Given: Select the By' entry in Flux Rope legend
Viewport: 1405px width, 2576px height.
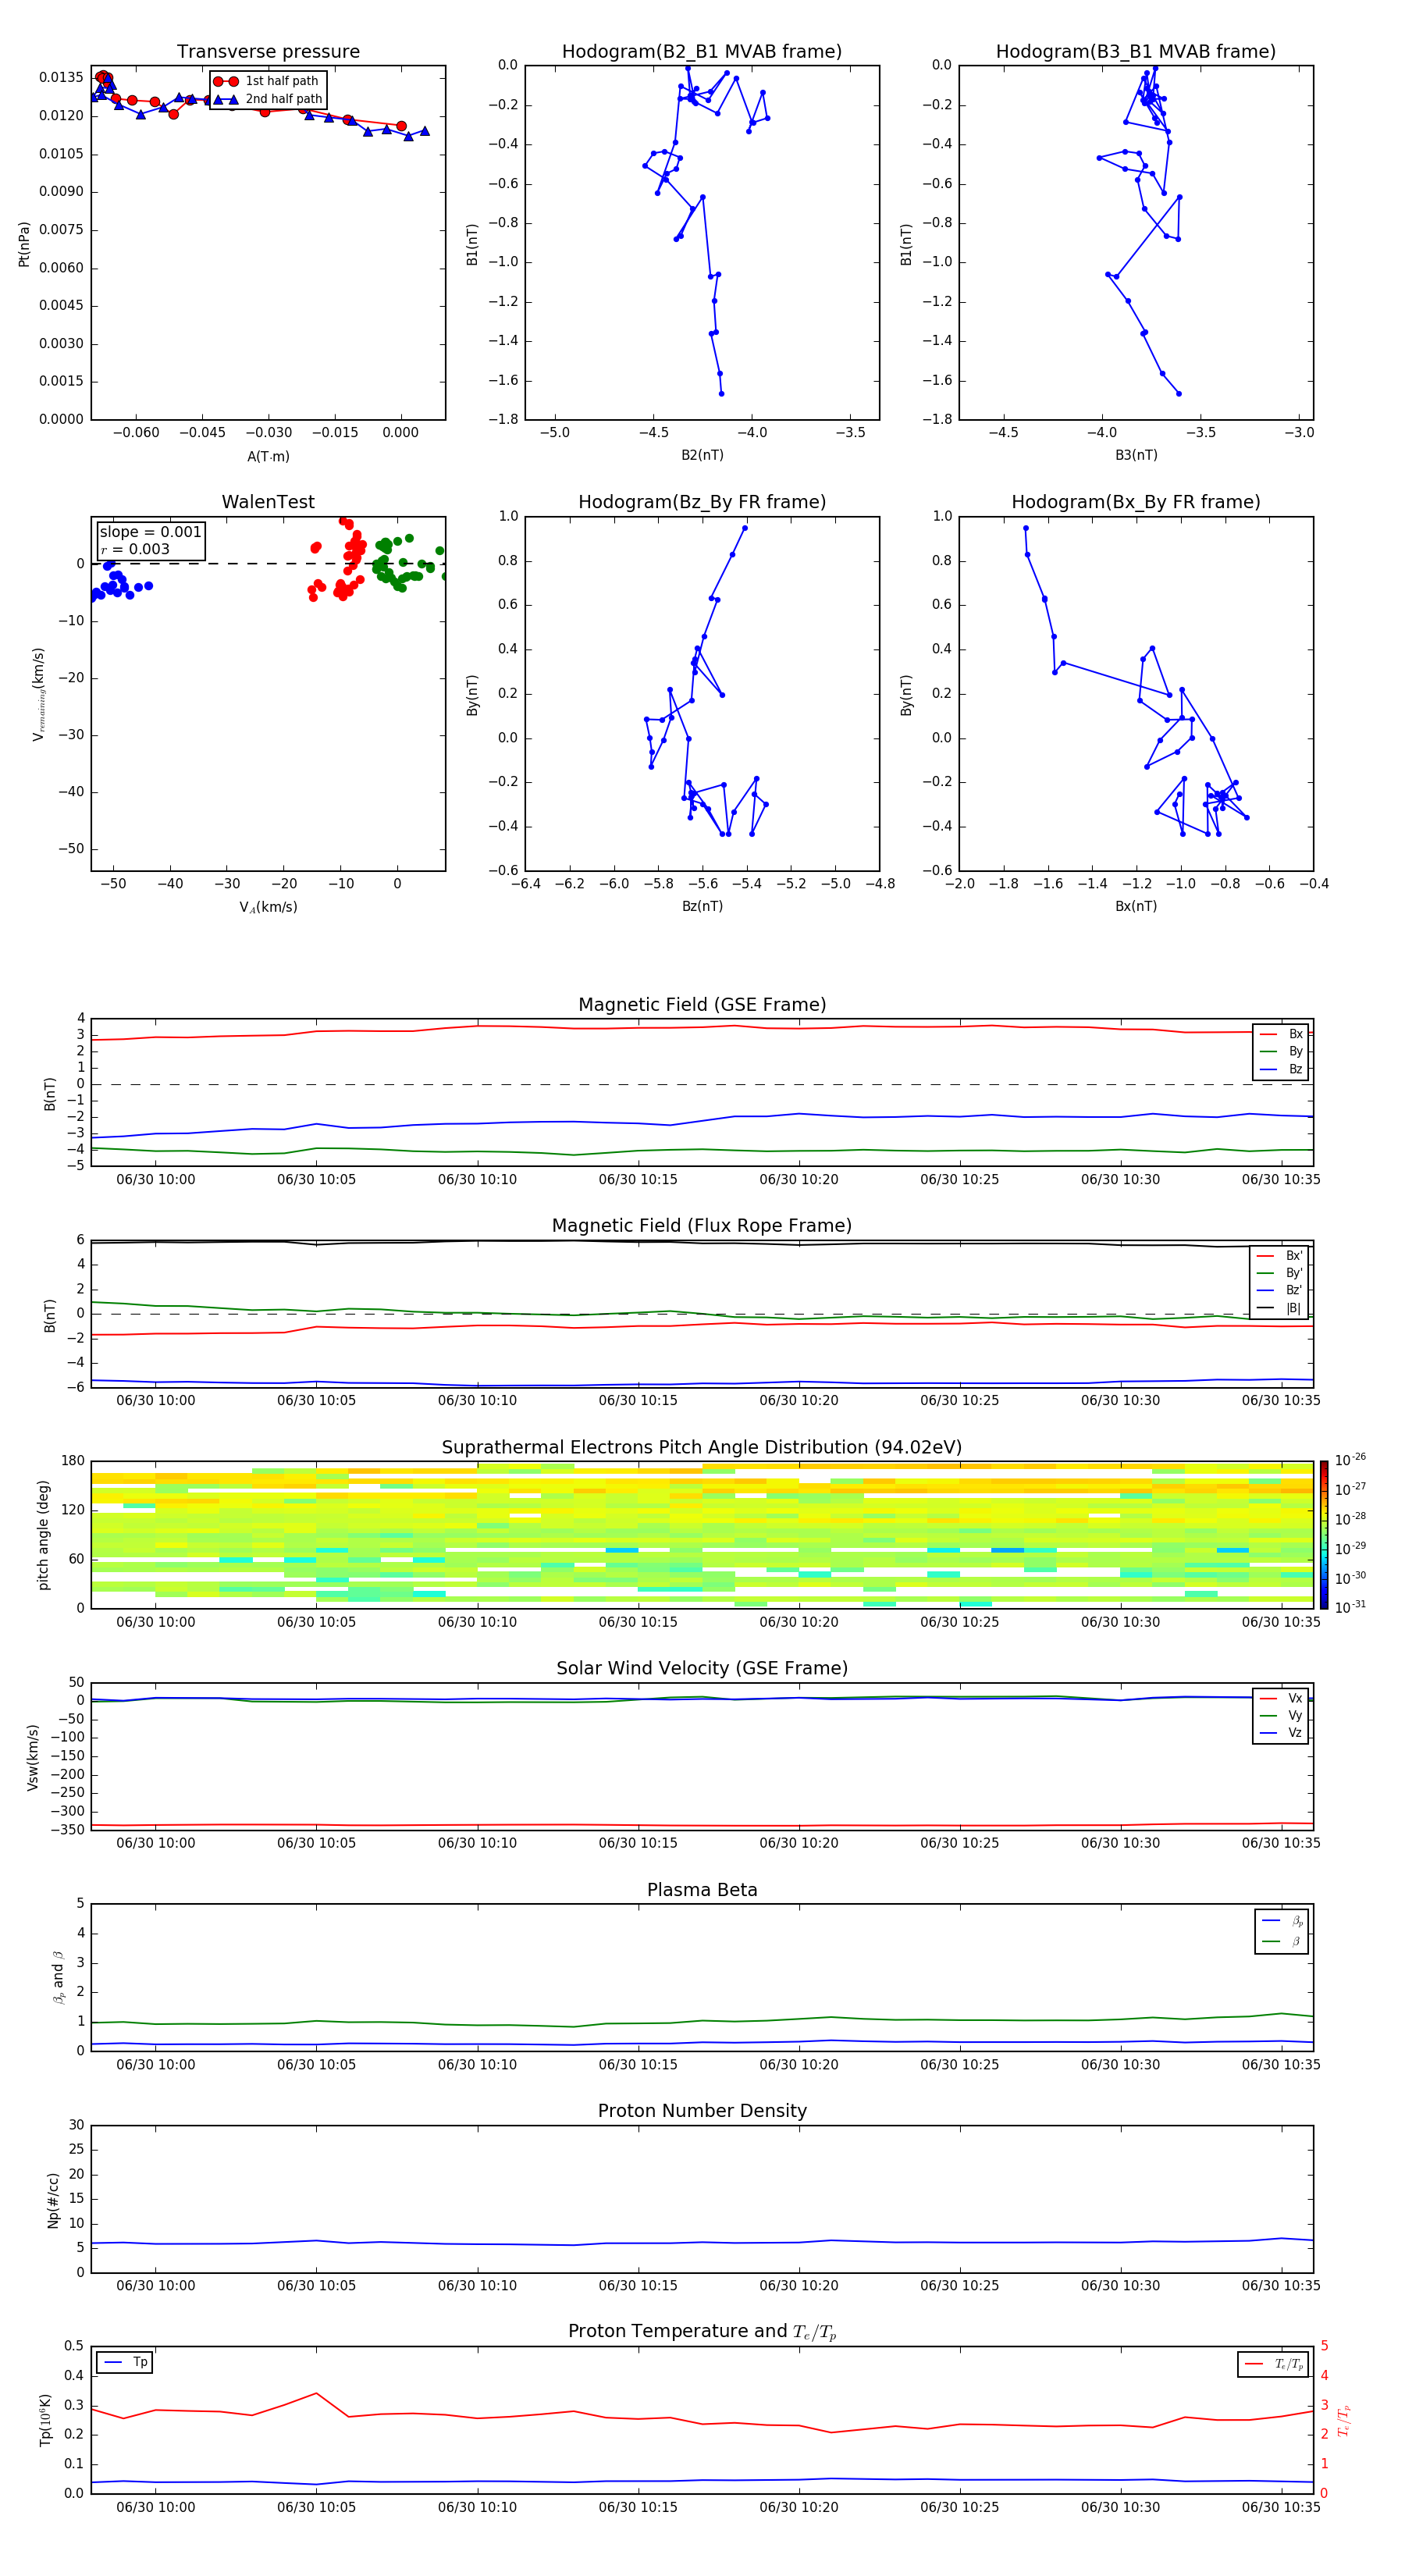Looking at the screenshot, I should click(1280, 1273).
